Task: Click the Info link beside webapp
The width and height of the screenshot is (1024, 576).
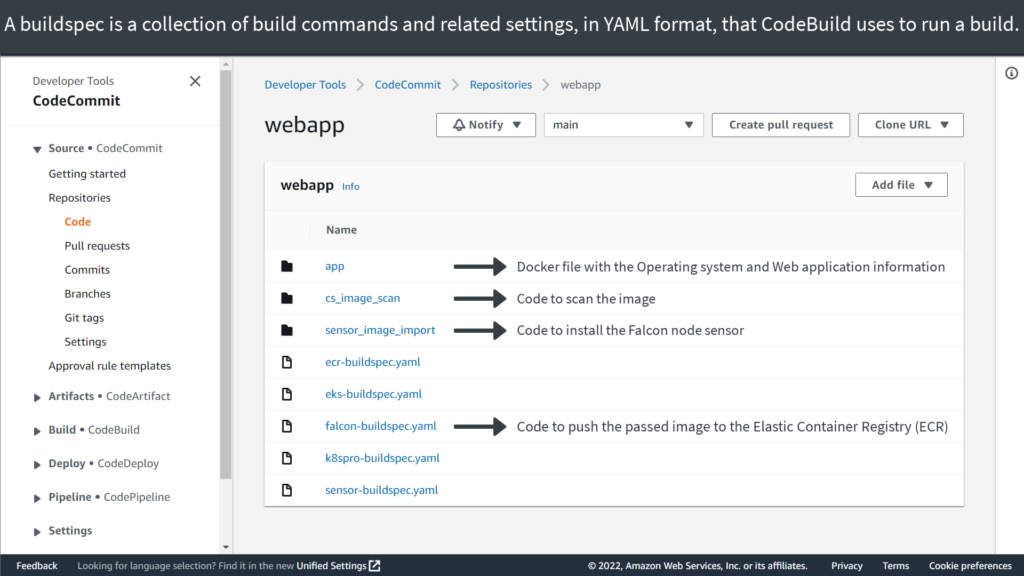Action: (351, 186)
